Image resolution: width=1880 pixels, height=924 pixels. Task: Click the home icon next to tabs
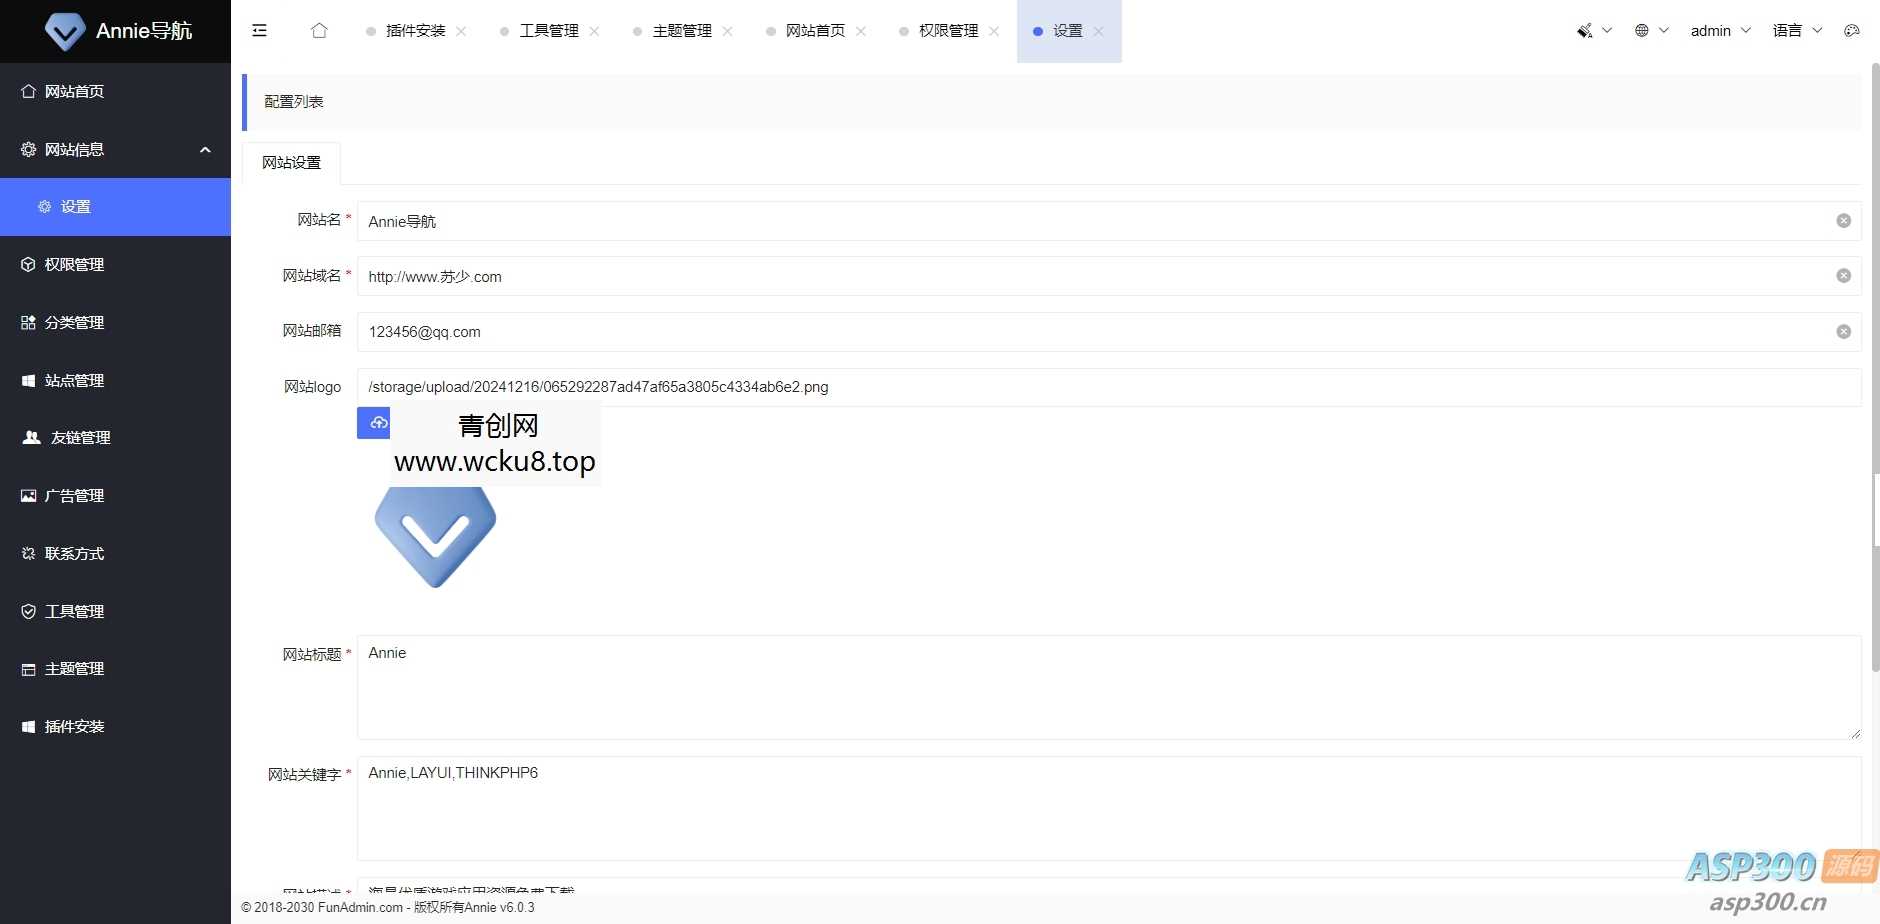(319, 30)
